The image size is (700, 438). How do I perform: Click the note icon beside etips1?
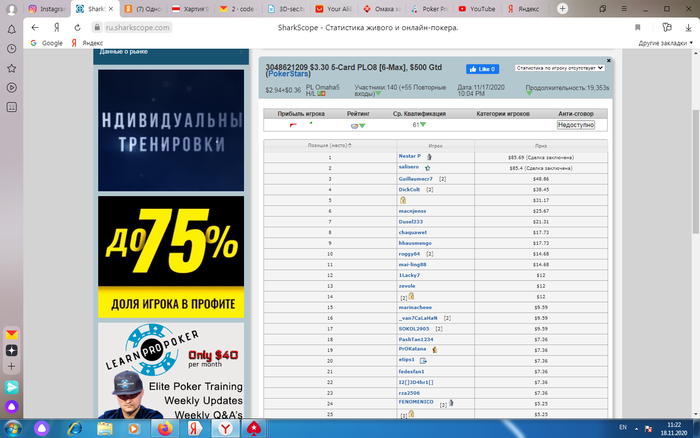[423, 360]
